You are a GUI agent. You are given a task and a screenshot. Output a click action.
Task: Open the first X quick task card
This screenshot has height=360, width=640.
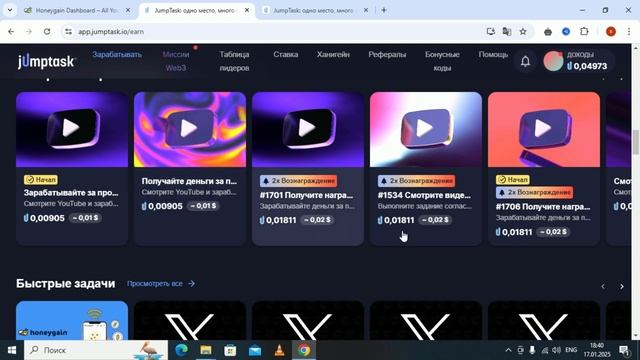(190, 320)
